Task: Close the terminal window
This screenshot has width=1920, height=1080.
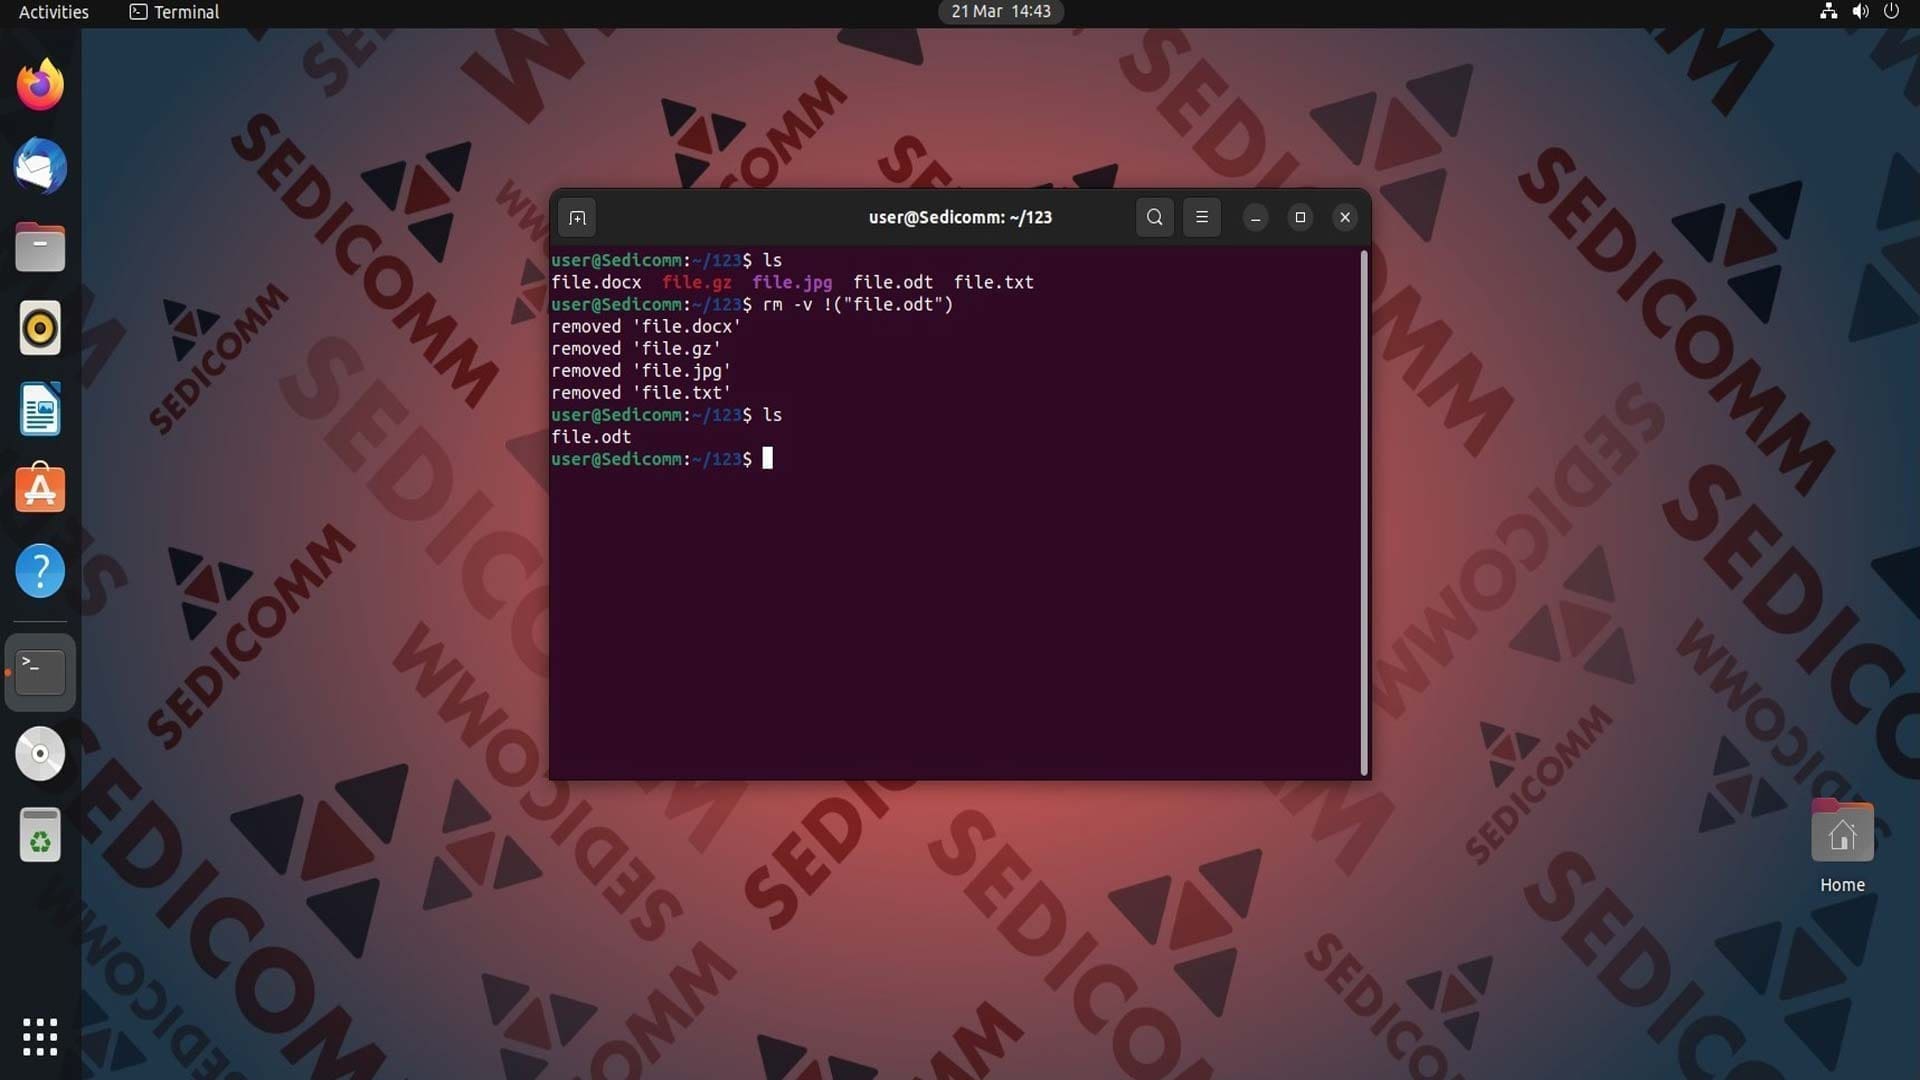Action: pos(1345,217)
